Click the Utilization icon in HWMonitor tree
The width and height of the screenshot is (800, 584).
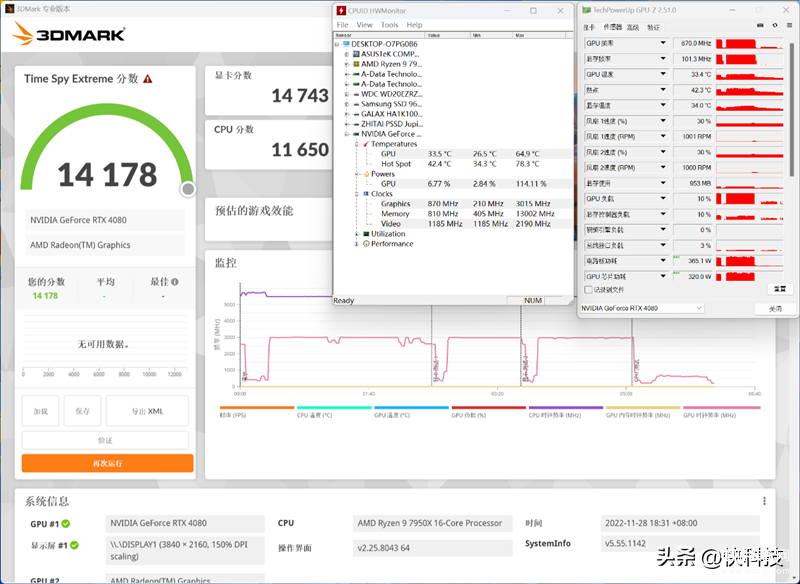(366, 234)
